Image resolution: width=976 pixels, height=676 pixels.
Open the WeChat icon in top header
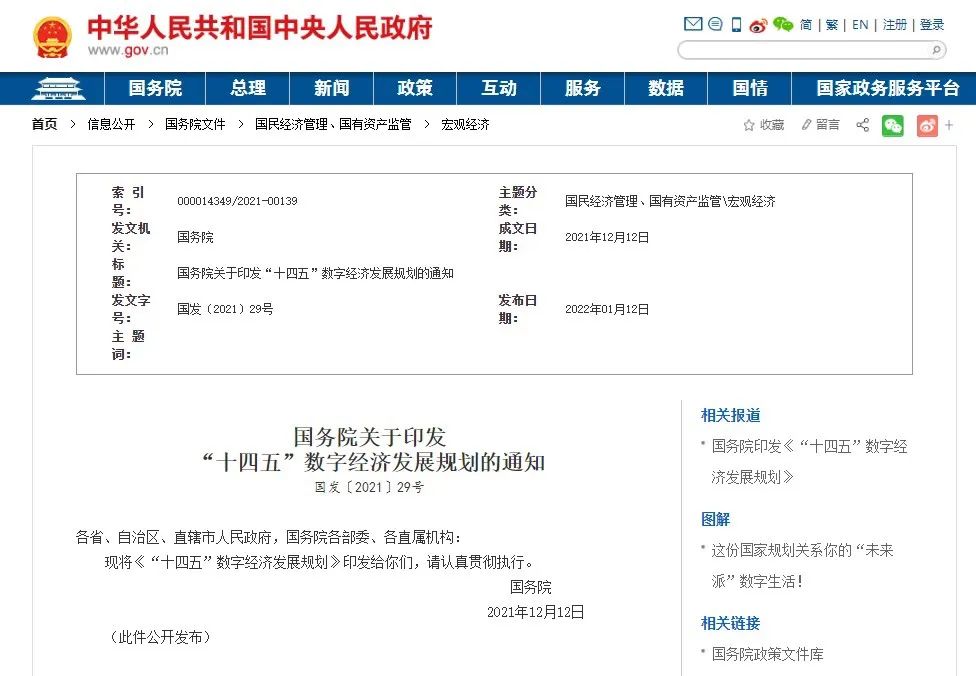pyautogui.click(x=783, y=24)
